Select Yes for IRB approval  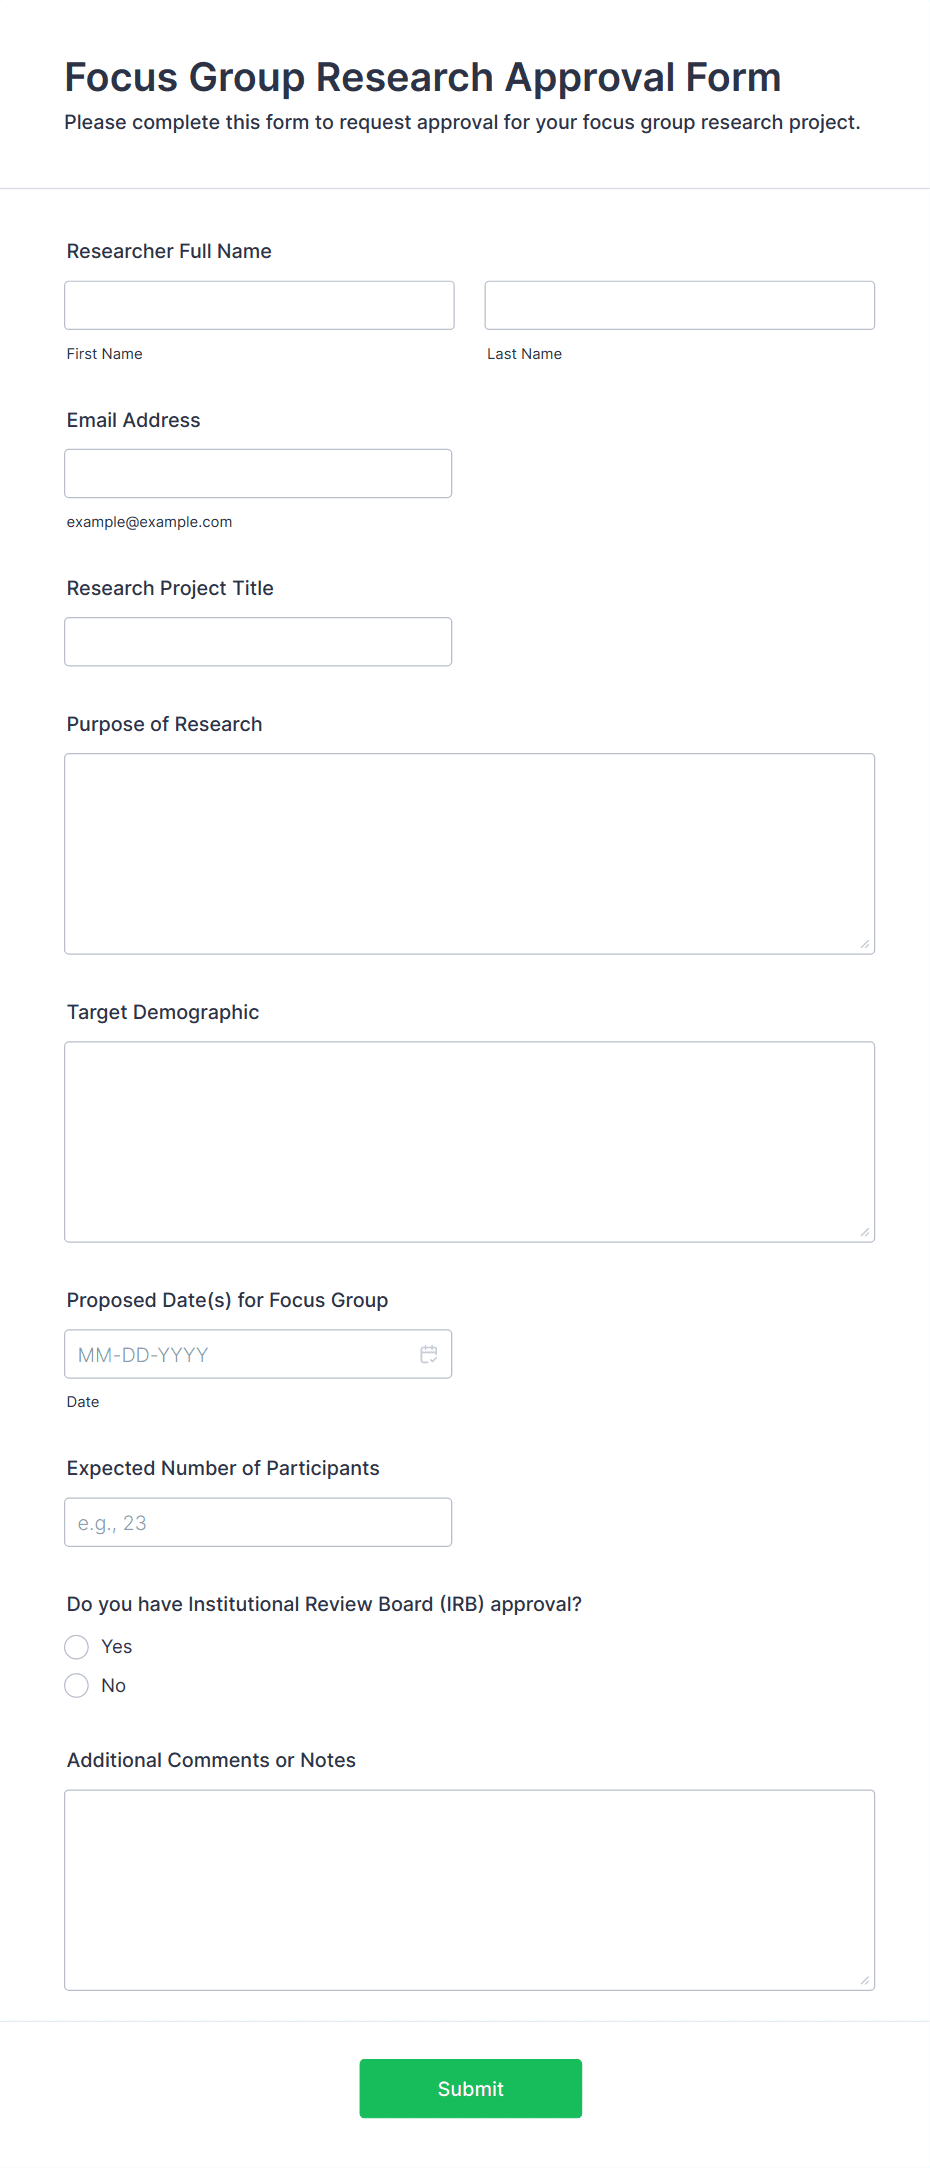click(x=77, y=1647)
